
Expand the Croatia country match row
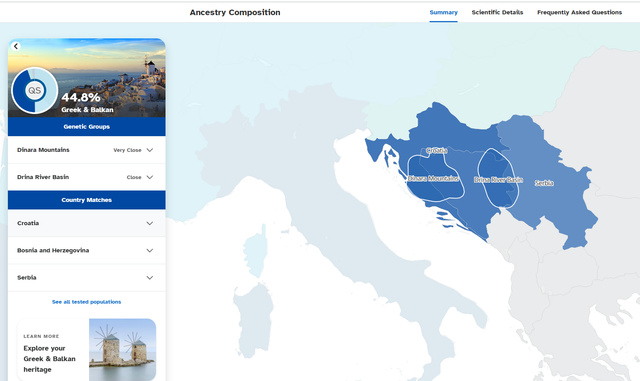pyautogui.click(x=87, y=223)
